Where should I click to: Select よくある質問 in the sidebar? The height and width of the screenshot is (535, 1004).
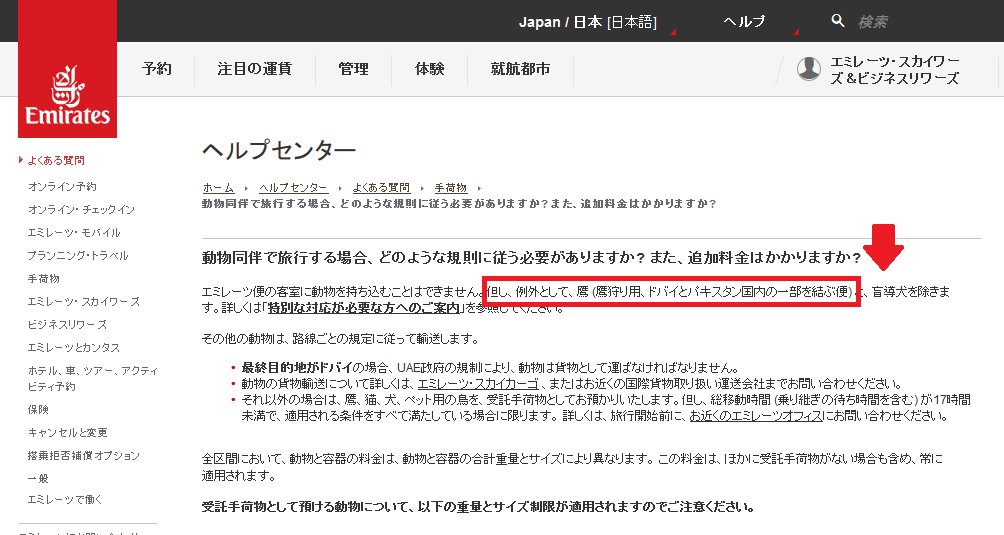pyautogui.click(x=56, y=160)
